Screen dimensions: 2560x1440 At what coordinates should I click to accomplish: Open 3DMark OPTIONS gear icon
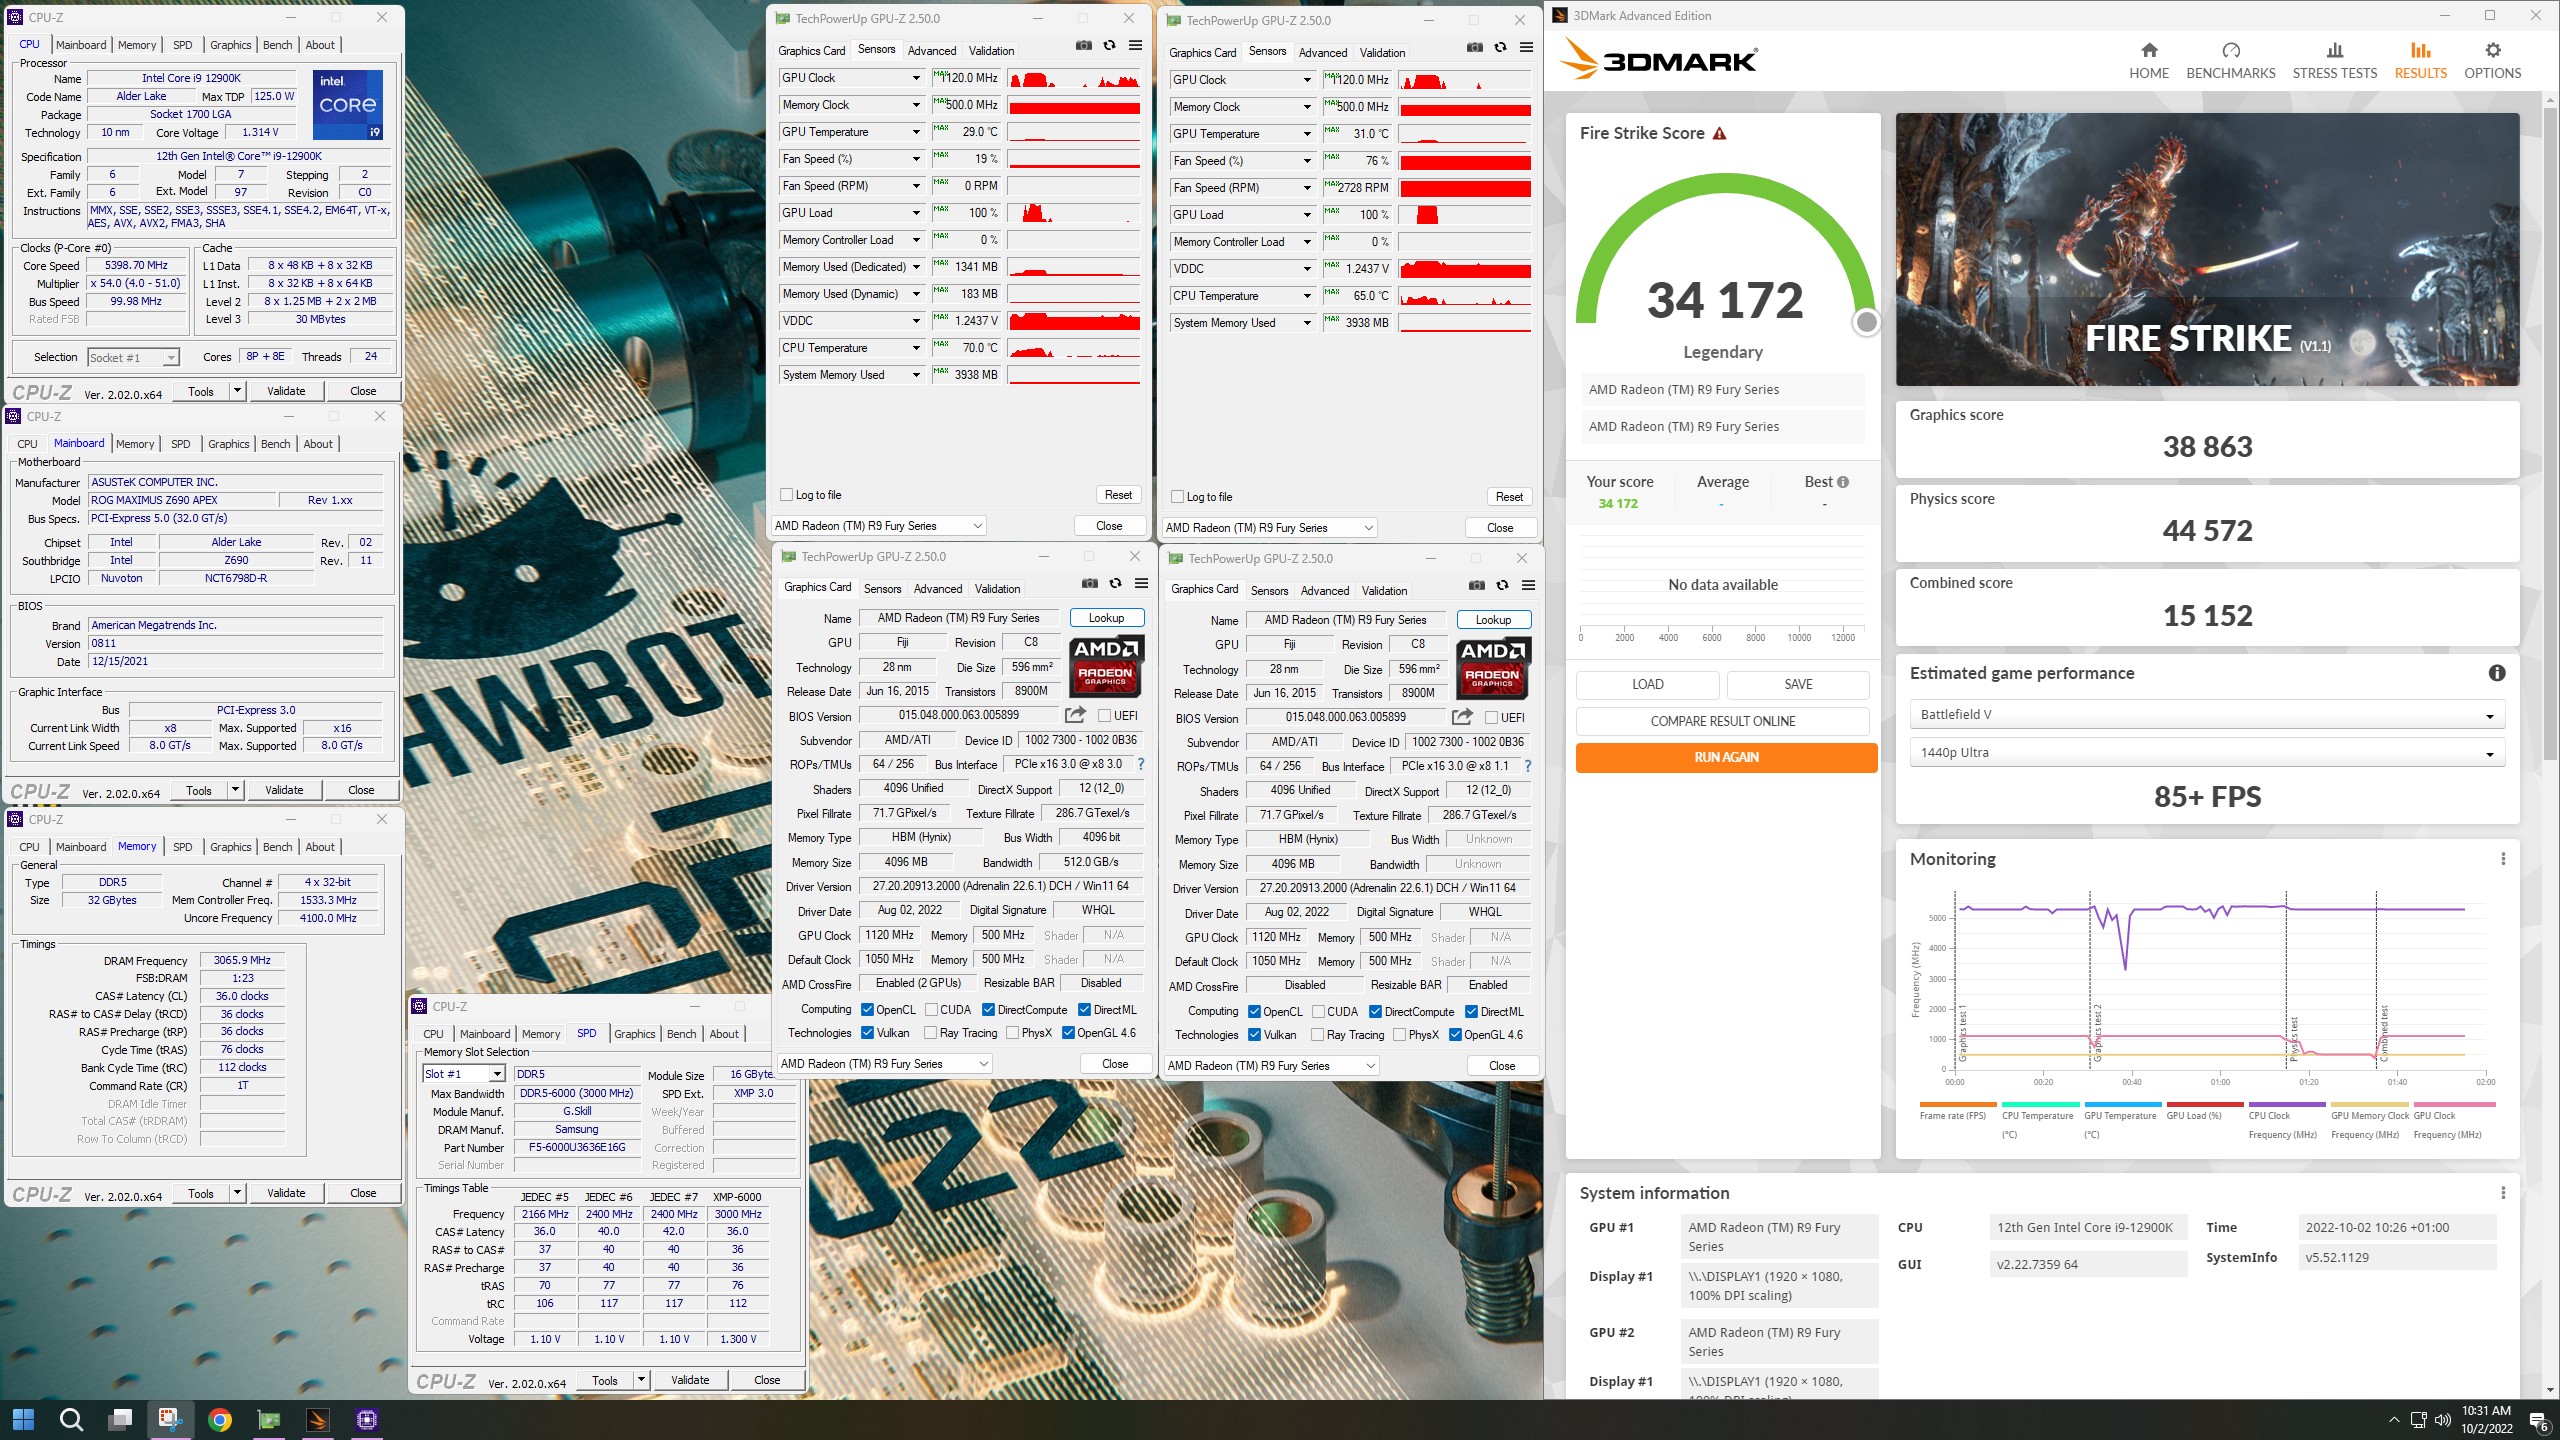click(x=2492, y=51)
